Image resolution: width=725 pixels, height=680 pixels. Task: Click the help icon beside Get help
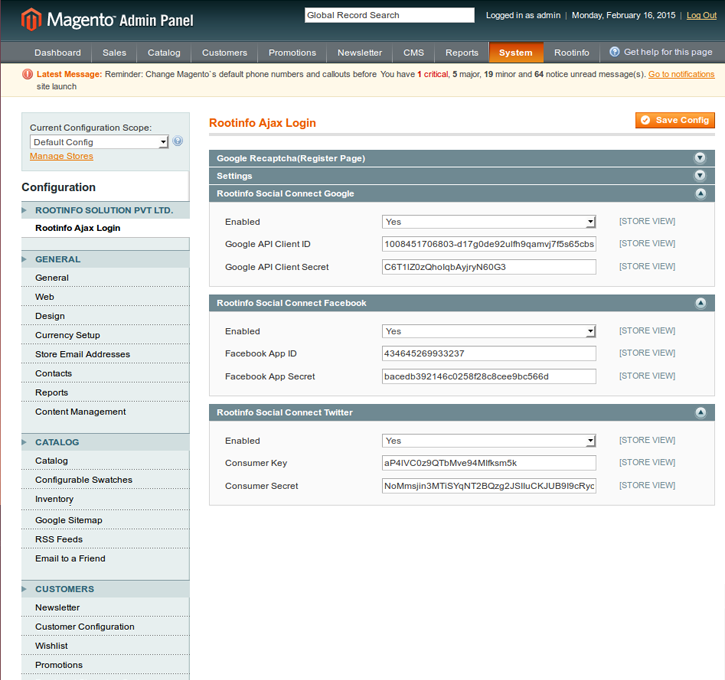614,52
